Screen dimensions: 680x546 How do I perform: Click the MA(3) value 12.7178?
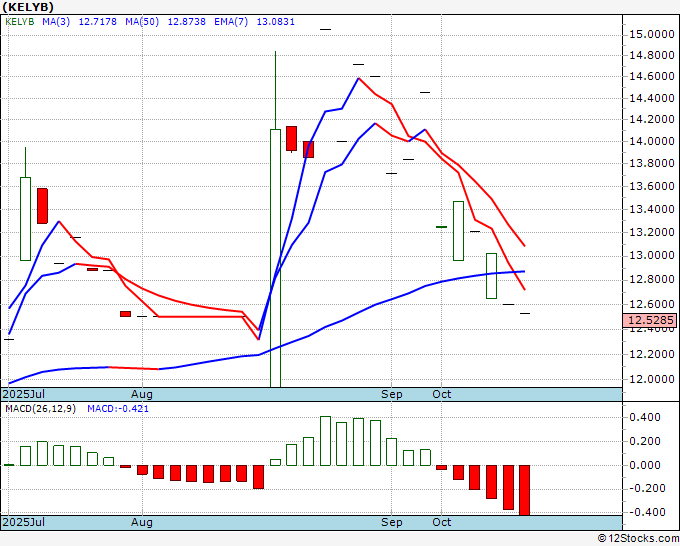point(98,21)
